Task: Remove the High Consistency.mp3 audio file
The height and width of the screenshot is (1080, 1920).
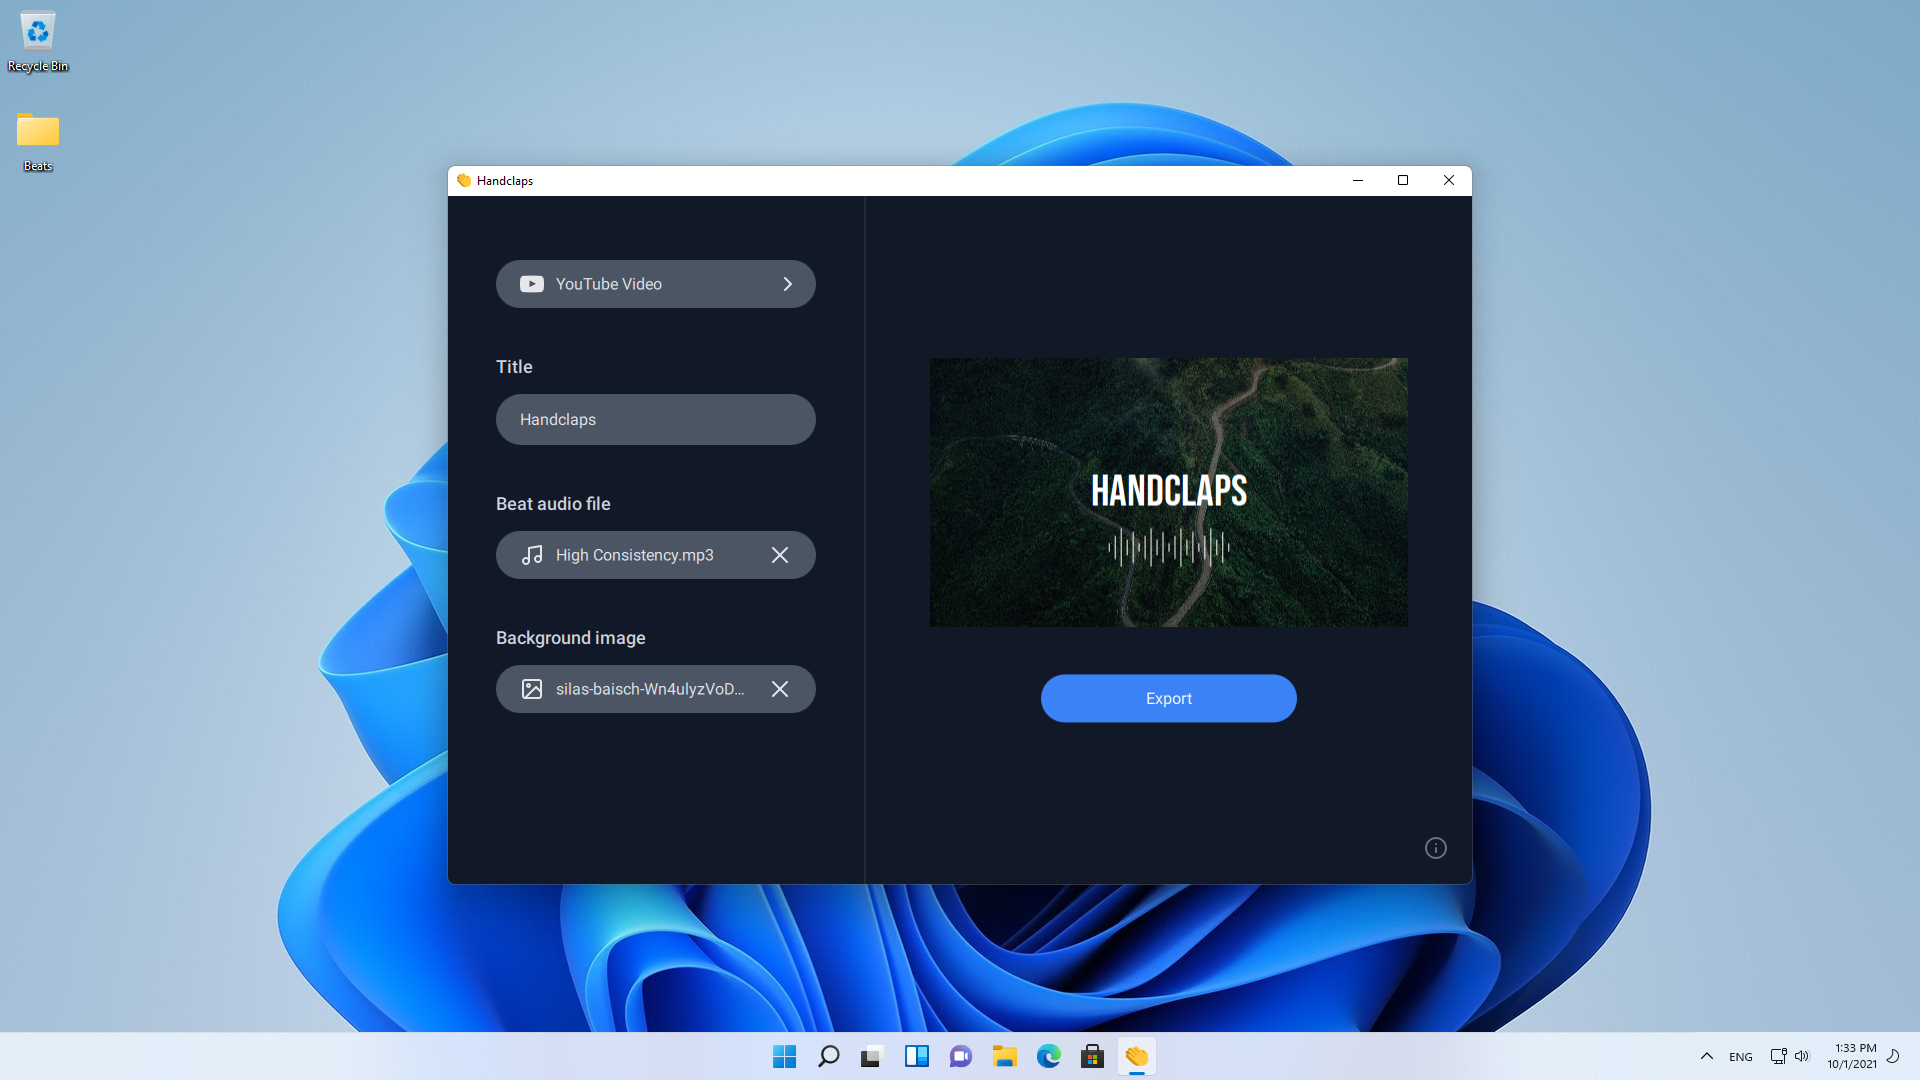Action: 779,554
